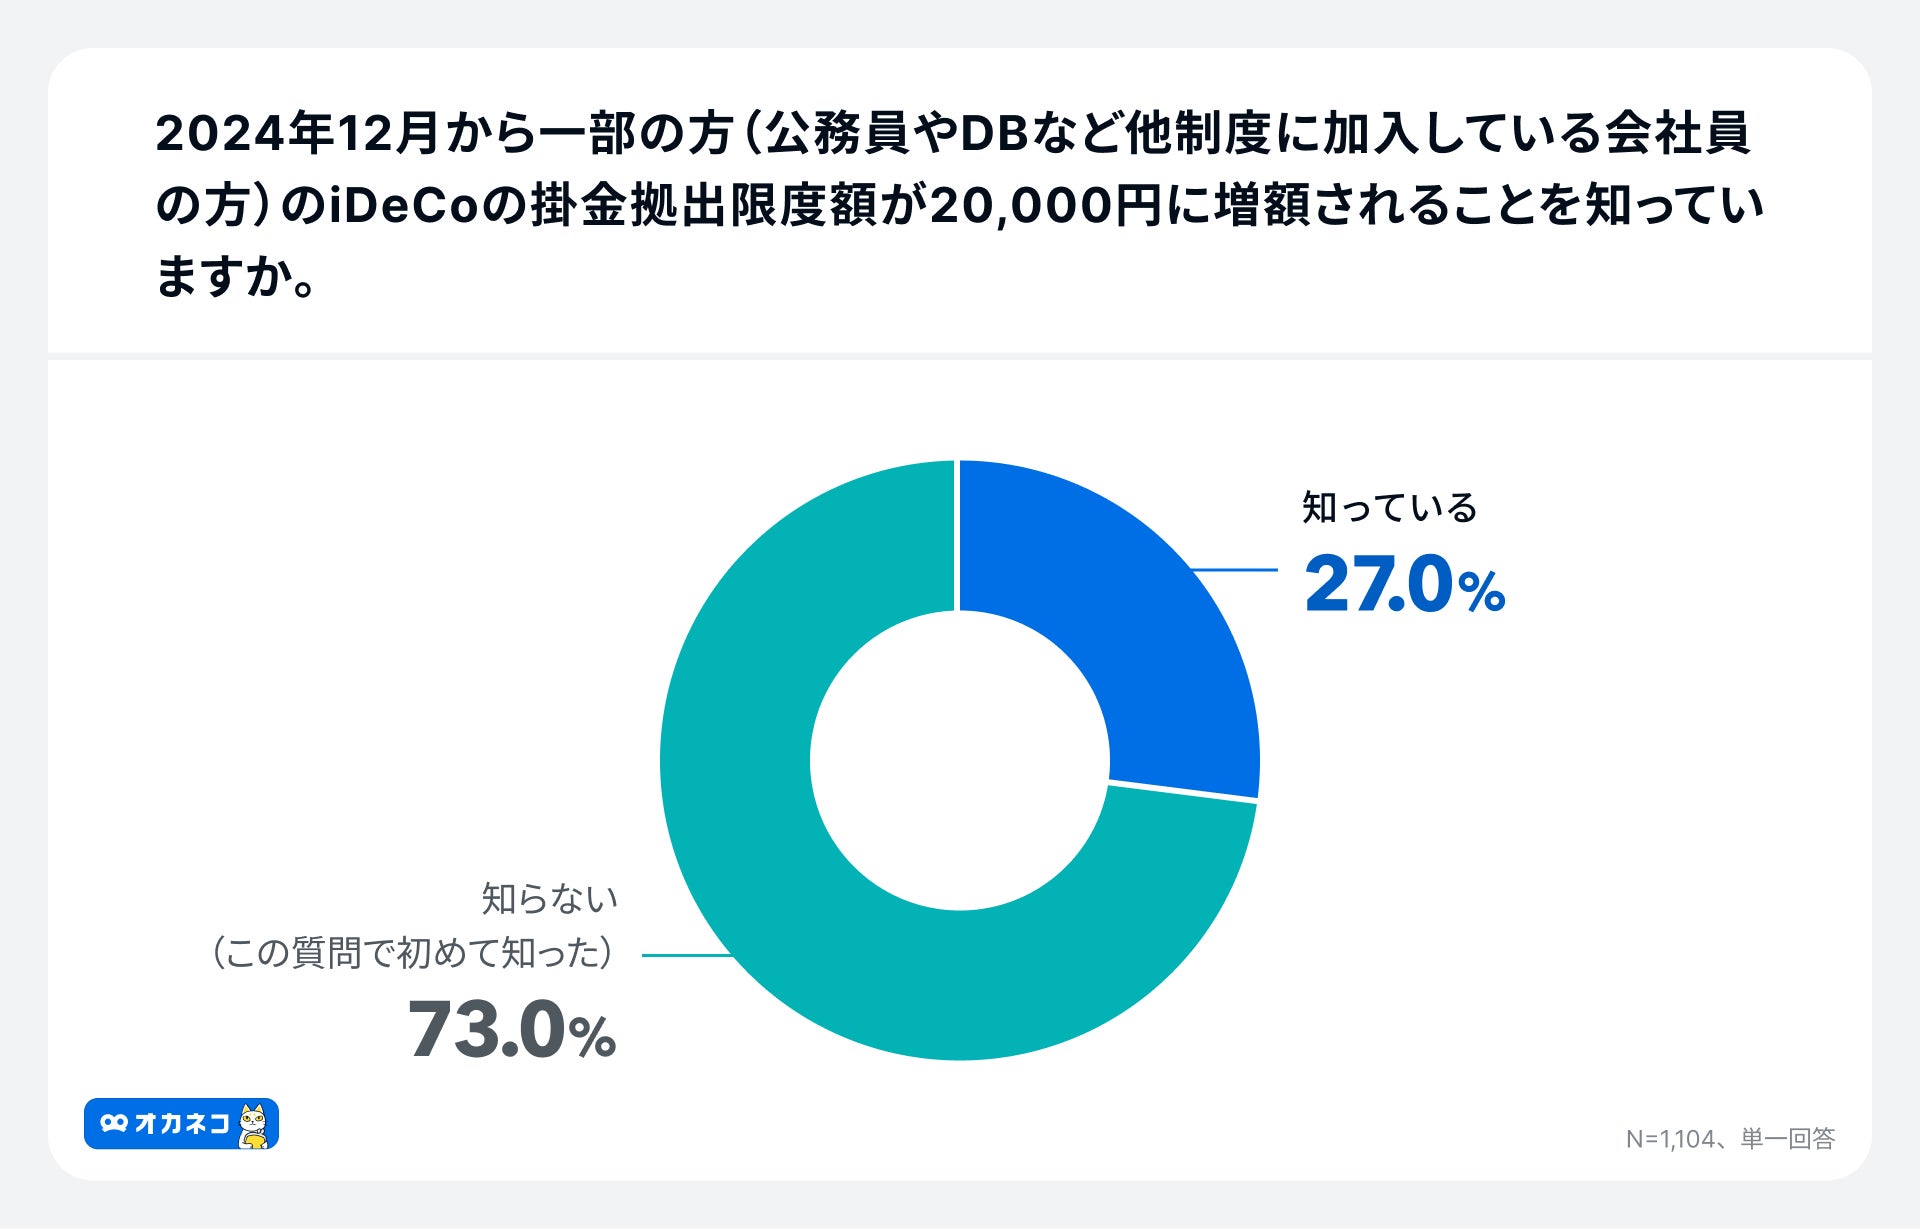Click the infinity symbol in the オカネコ logo
The height and width of the screenshot is (1229, 1920).
pos(114,1123)
